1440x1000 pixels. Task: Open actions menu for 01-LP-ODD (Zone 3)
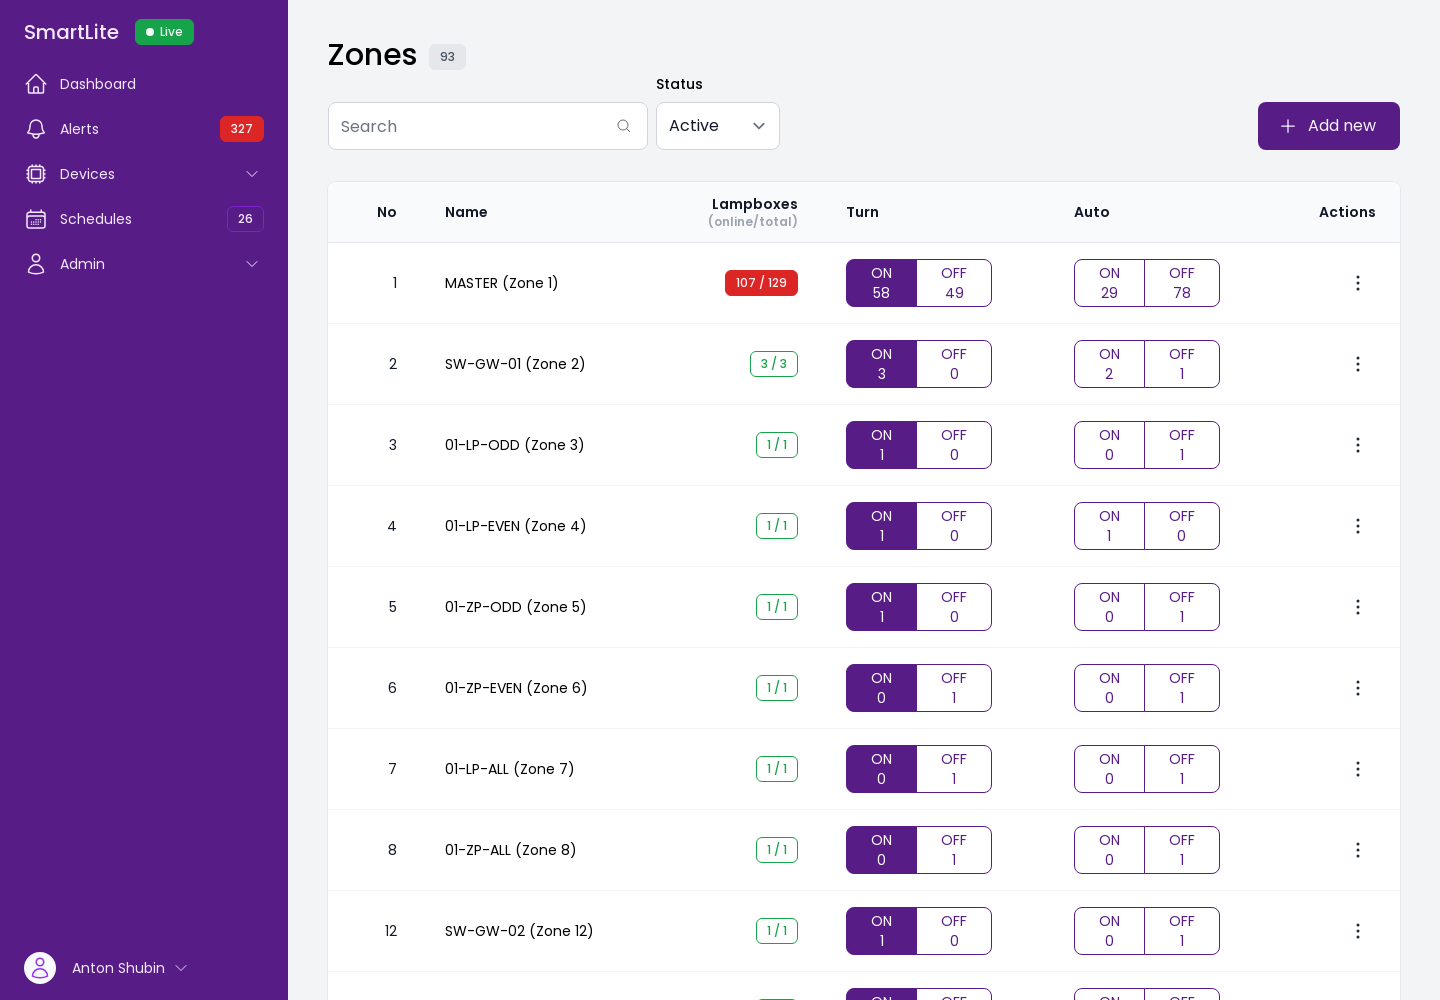(1358, 445)
